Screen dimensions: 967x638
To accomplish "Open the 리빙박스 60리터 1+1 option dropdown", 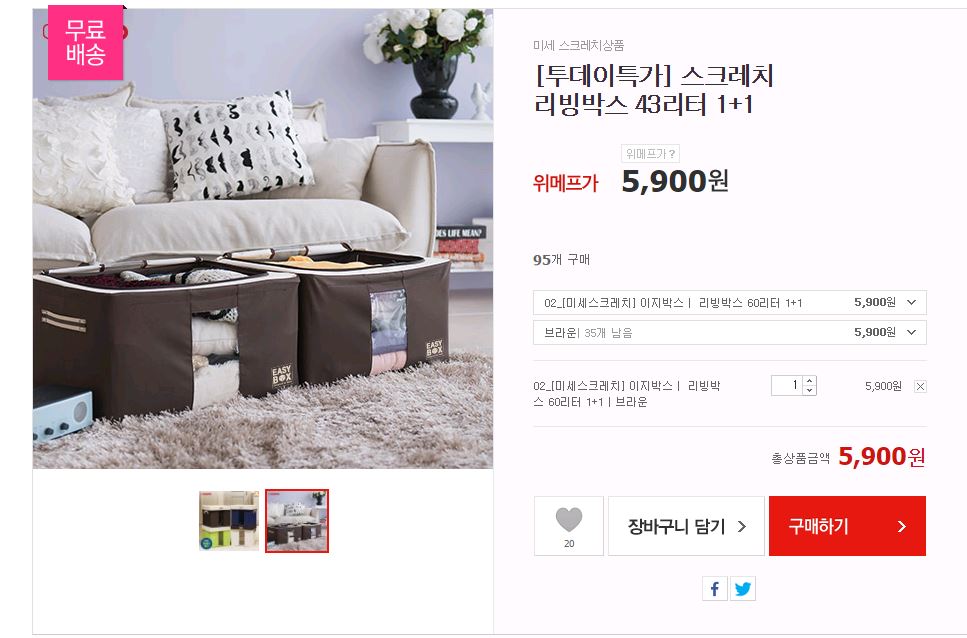I will [730, 303].
